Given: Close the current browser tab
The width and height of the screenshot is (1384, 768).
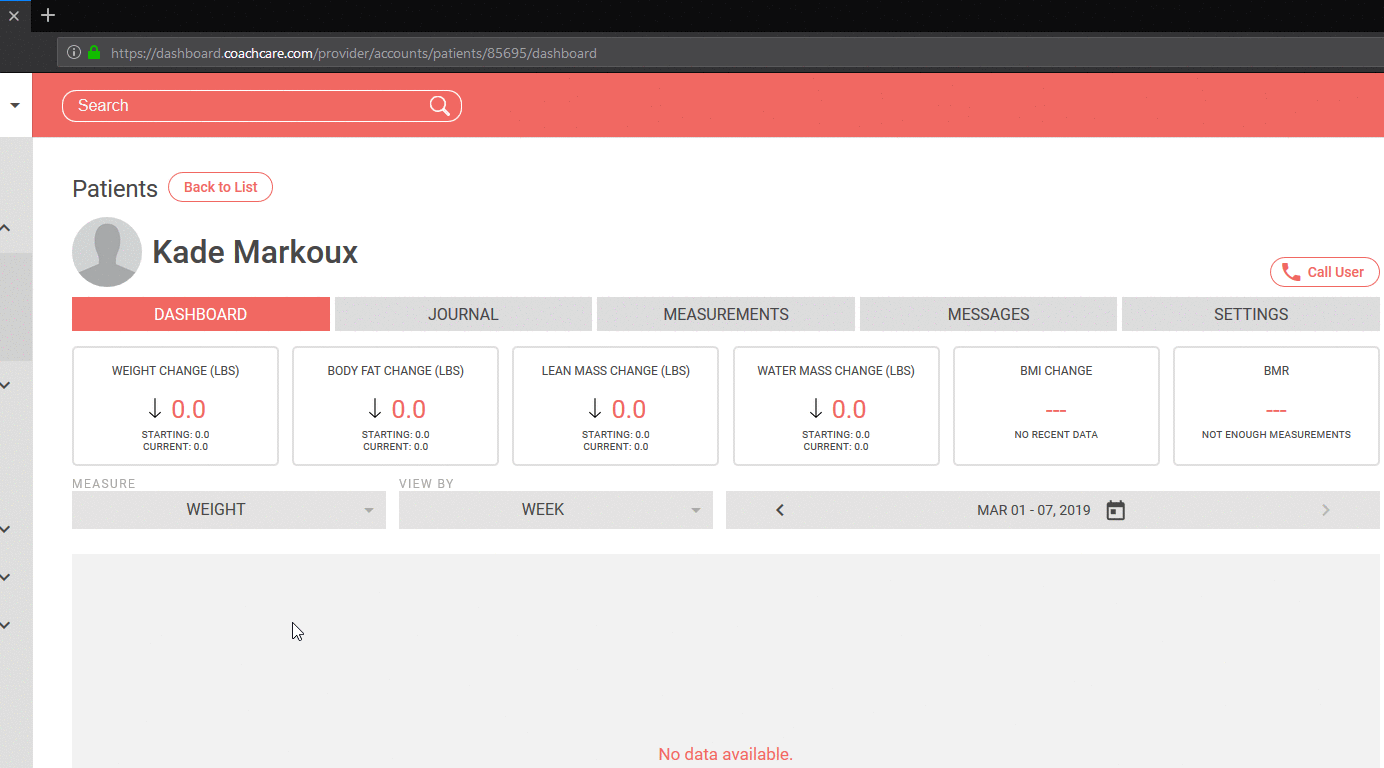Looking at the screenshot, I should click(x=14, y=16).
